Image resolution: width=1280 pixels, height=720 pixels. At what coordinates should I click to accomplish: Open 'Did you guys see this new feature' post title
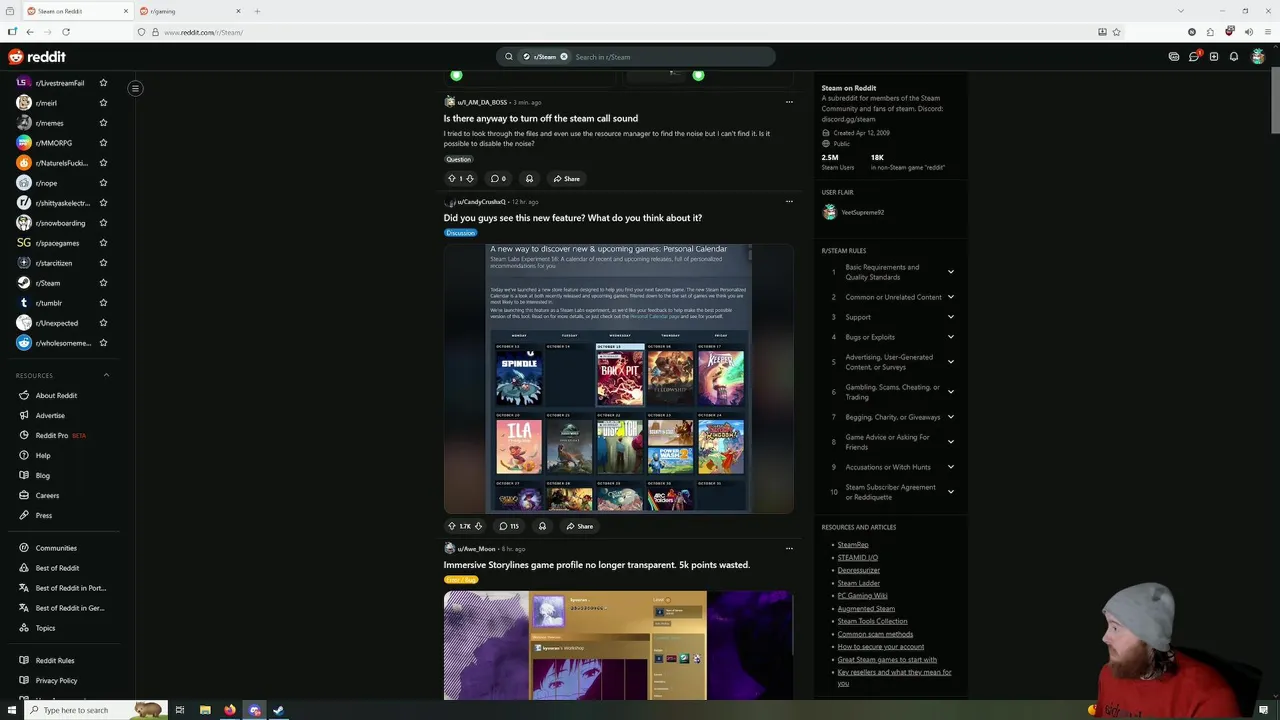click(573, 218)
